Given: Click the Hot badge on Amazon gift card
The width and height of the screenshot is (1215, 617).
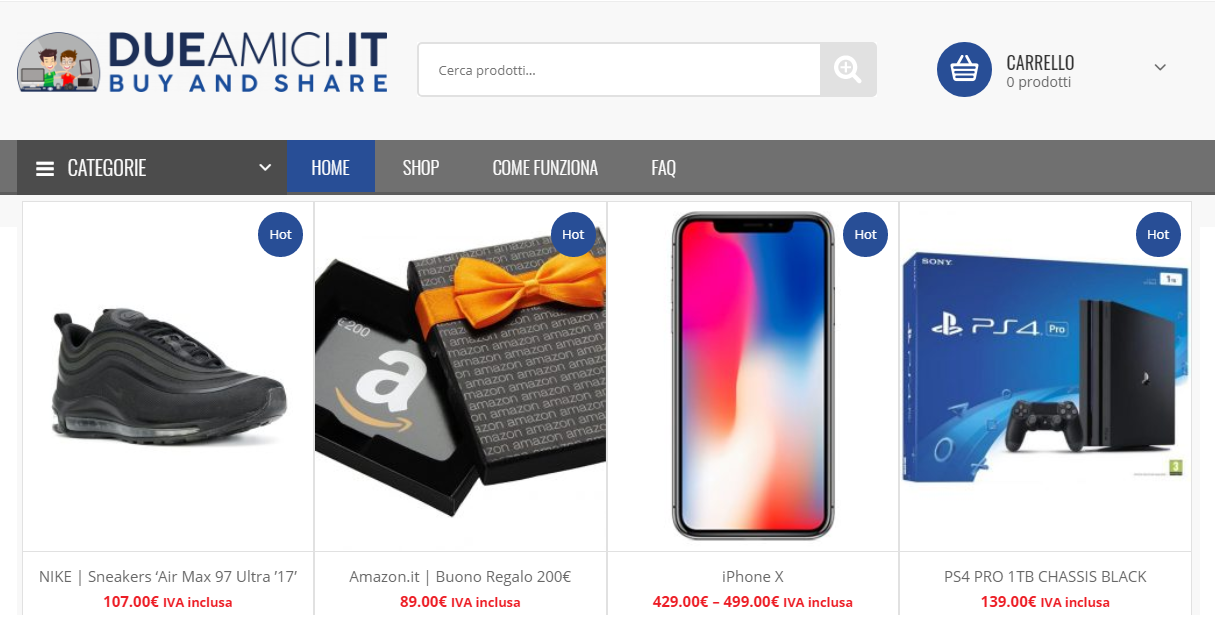Looking at the screenshot, I should coord(573,234).
